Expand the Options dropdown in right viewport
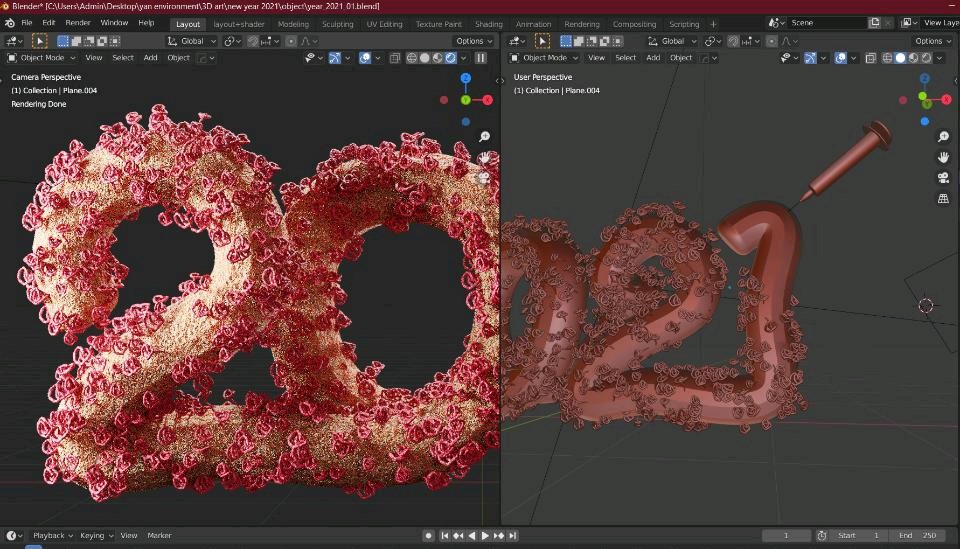The height and width of the screenshot is (549, 960). [932, 41]
